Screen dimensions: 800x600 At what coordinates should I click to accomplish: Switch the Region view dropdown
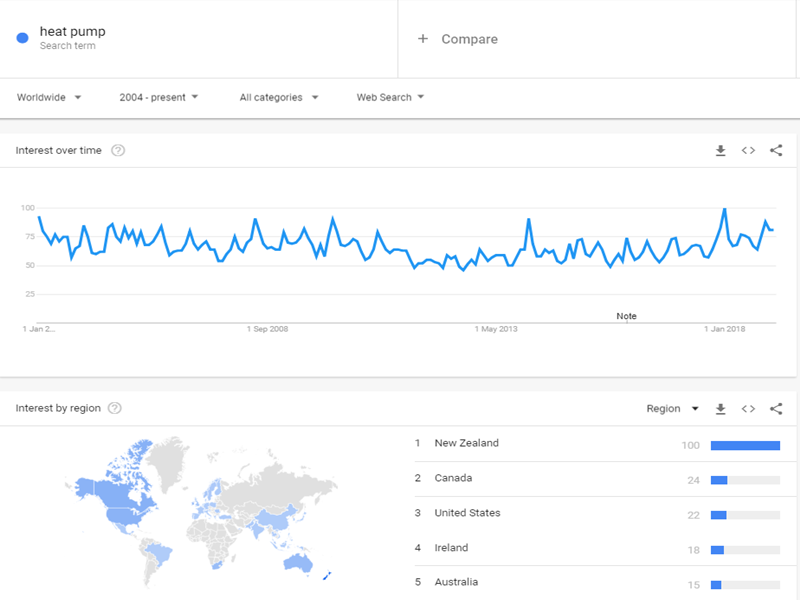[672, 409]
